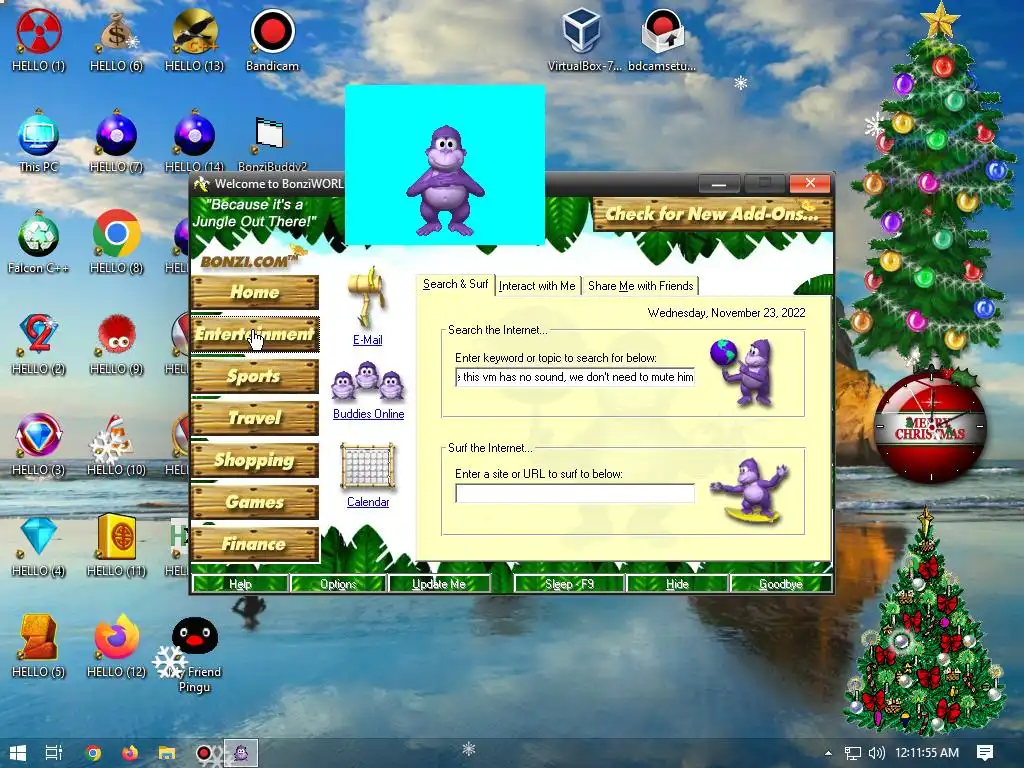Click the Buddies Online gorillas icon
This screenshot has height=768, width=1024.
click(368, 380)
